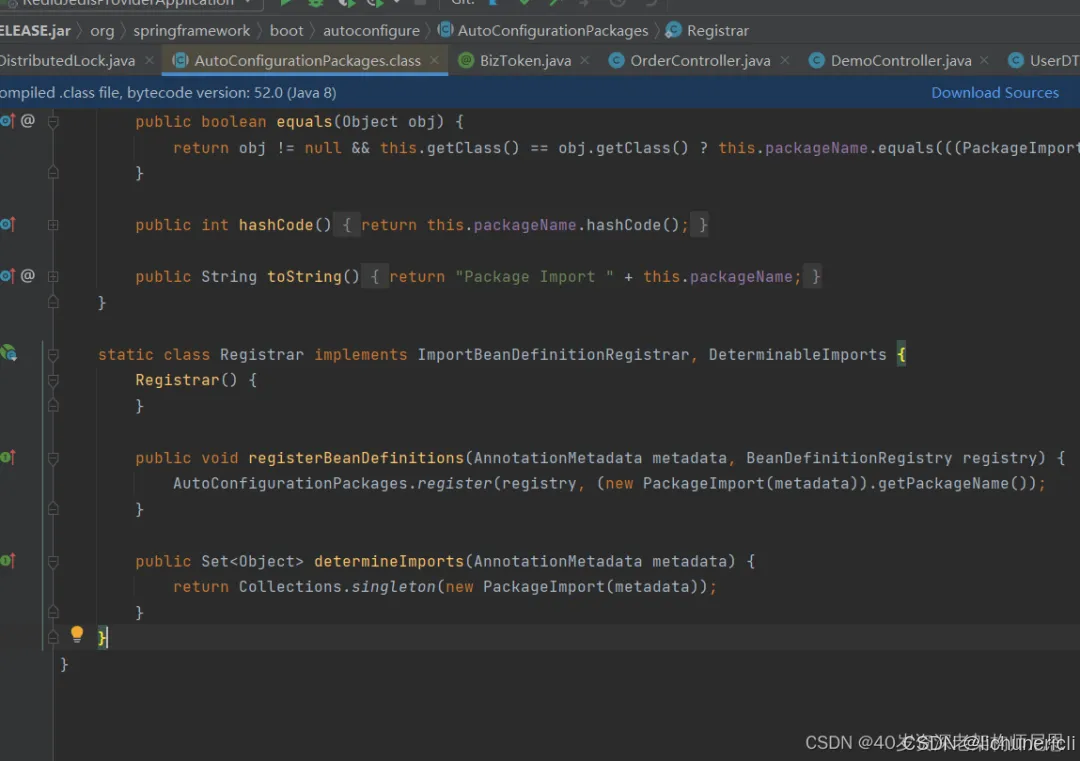
Task: Click fold end marker after determineImports body
Action: [x=53, y=612]
